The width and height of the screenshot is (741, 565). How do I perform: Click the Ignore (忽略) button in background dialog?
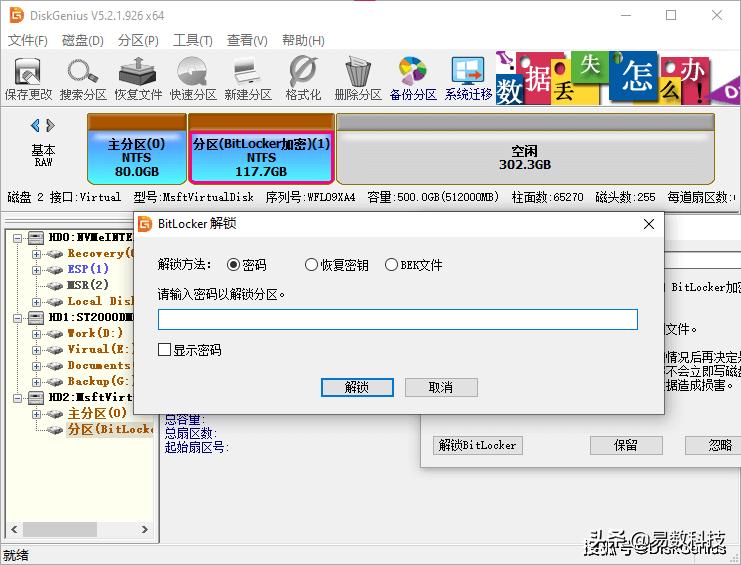point(714,445)
